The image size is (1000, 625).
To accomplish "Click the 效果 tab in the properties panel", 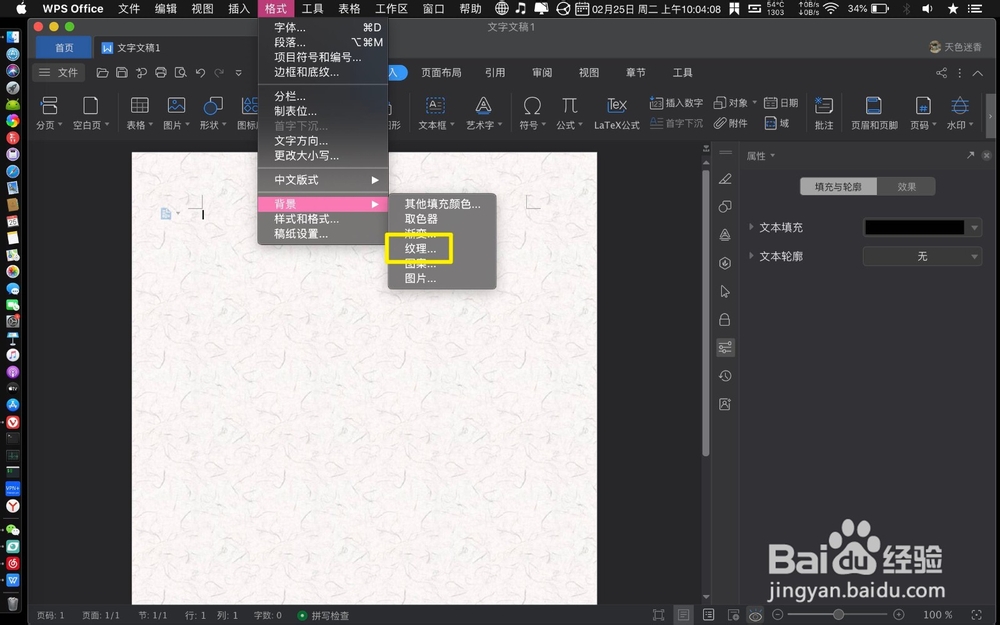I will 907,185.
